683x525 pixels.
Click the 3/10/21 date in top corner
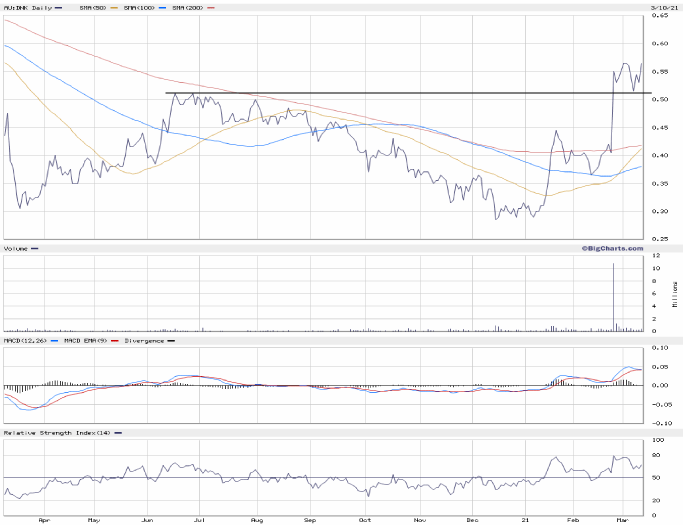[665, 8]
